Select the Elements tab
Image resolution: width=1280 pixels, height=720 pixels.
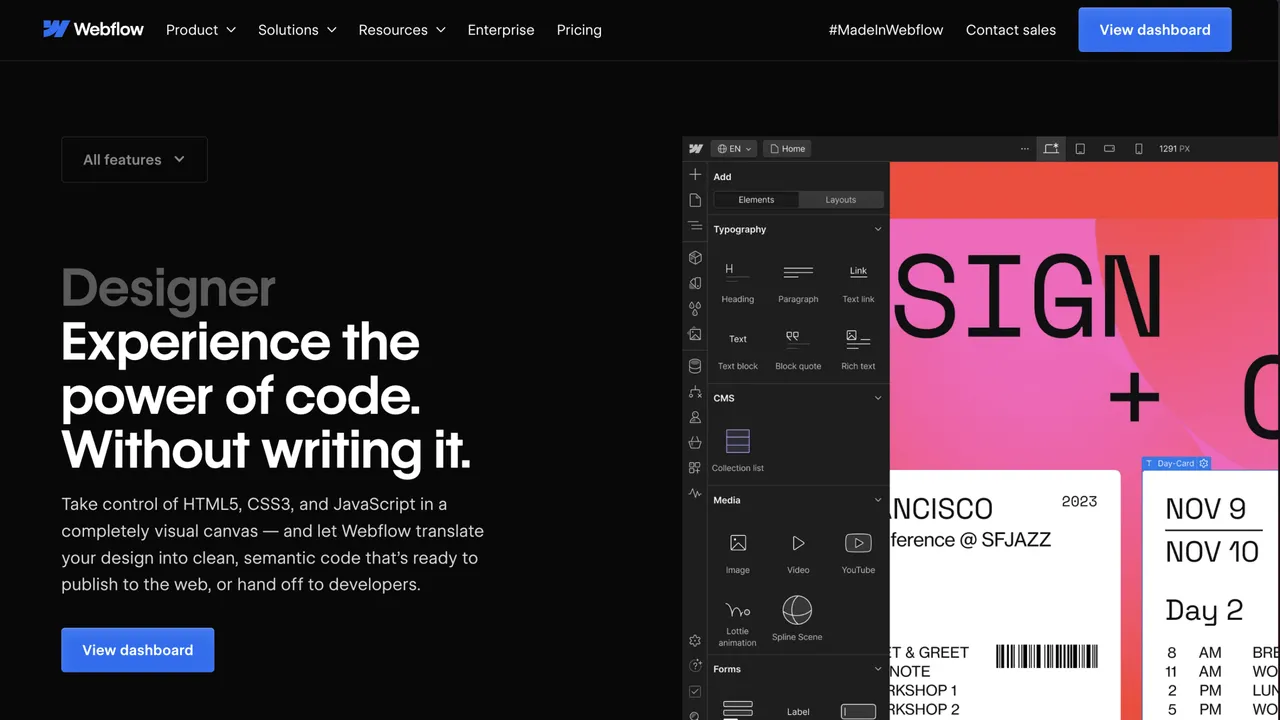click(x=756, y=200)
